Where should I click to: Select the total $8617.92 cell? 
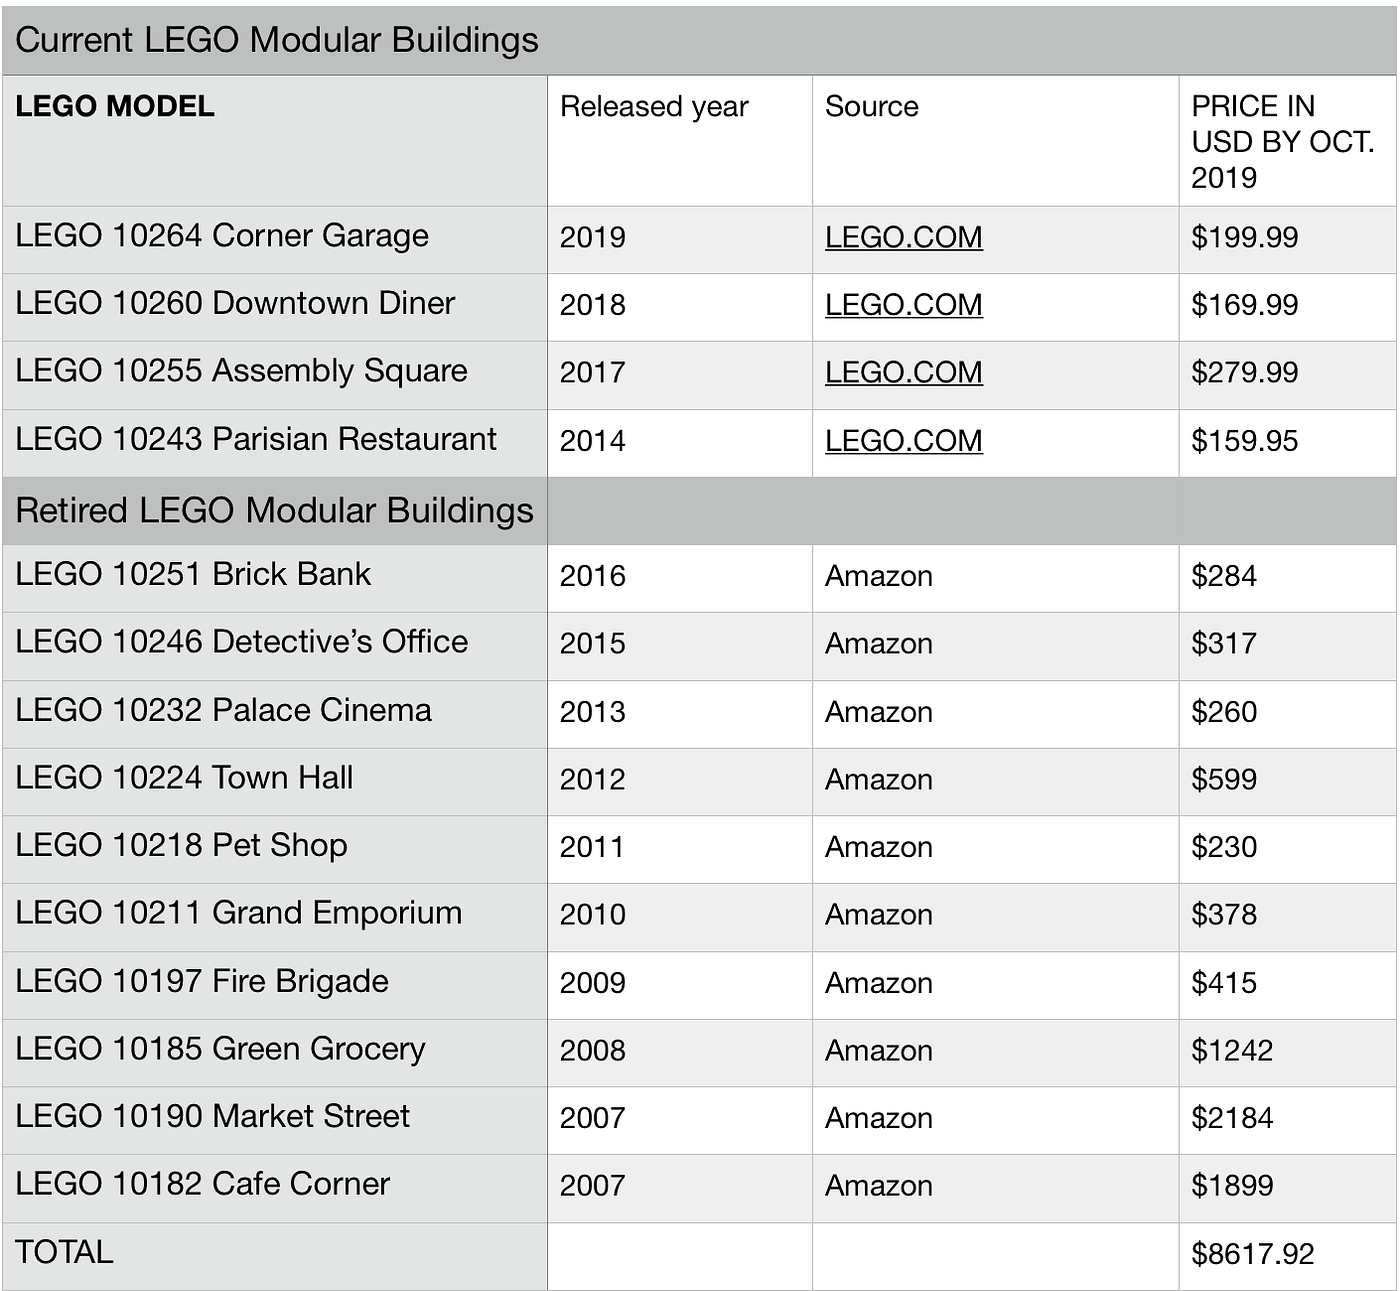click(1288, 1255)
